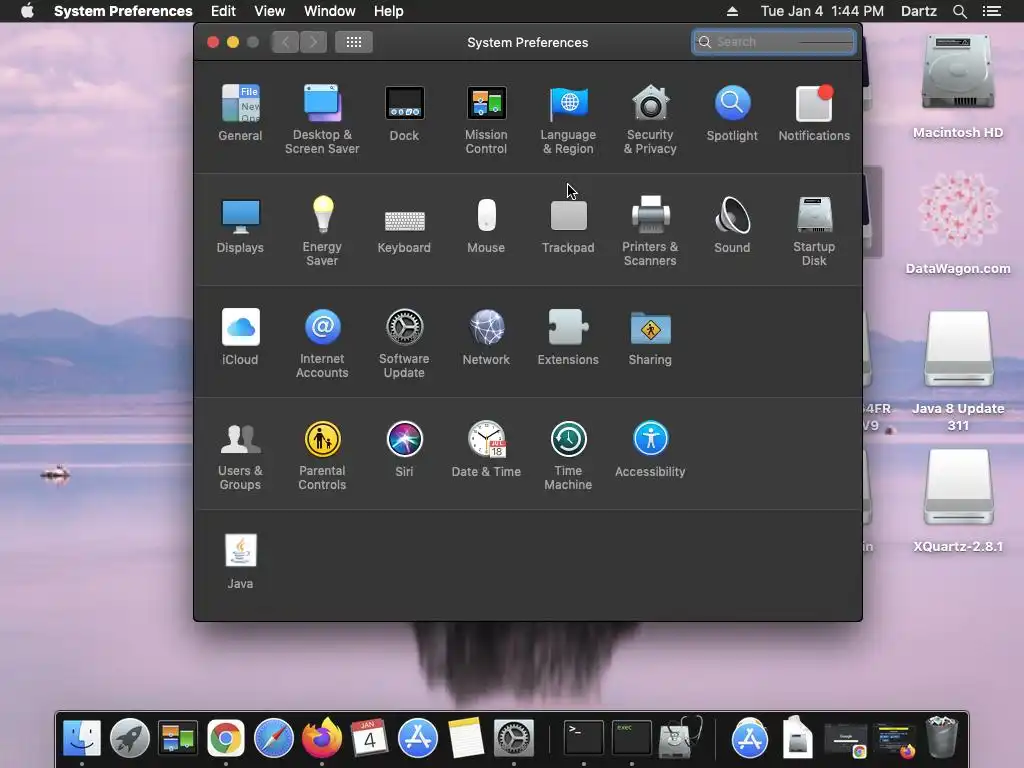
Task: Open Finder from the Dock
Action: (82, 738)
